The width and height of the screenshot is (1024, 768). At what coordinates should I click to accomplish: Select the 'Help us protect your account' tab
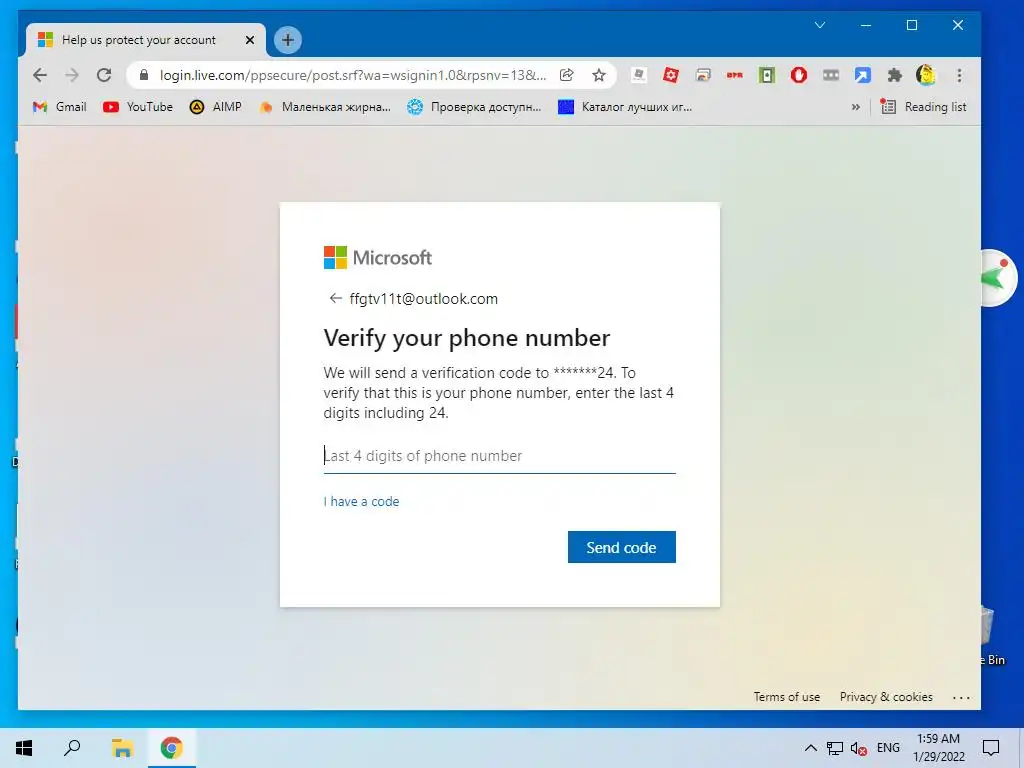coord(146,40)
